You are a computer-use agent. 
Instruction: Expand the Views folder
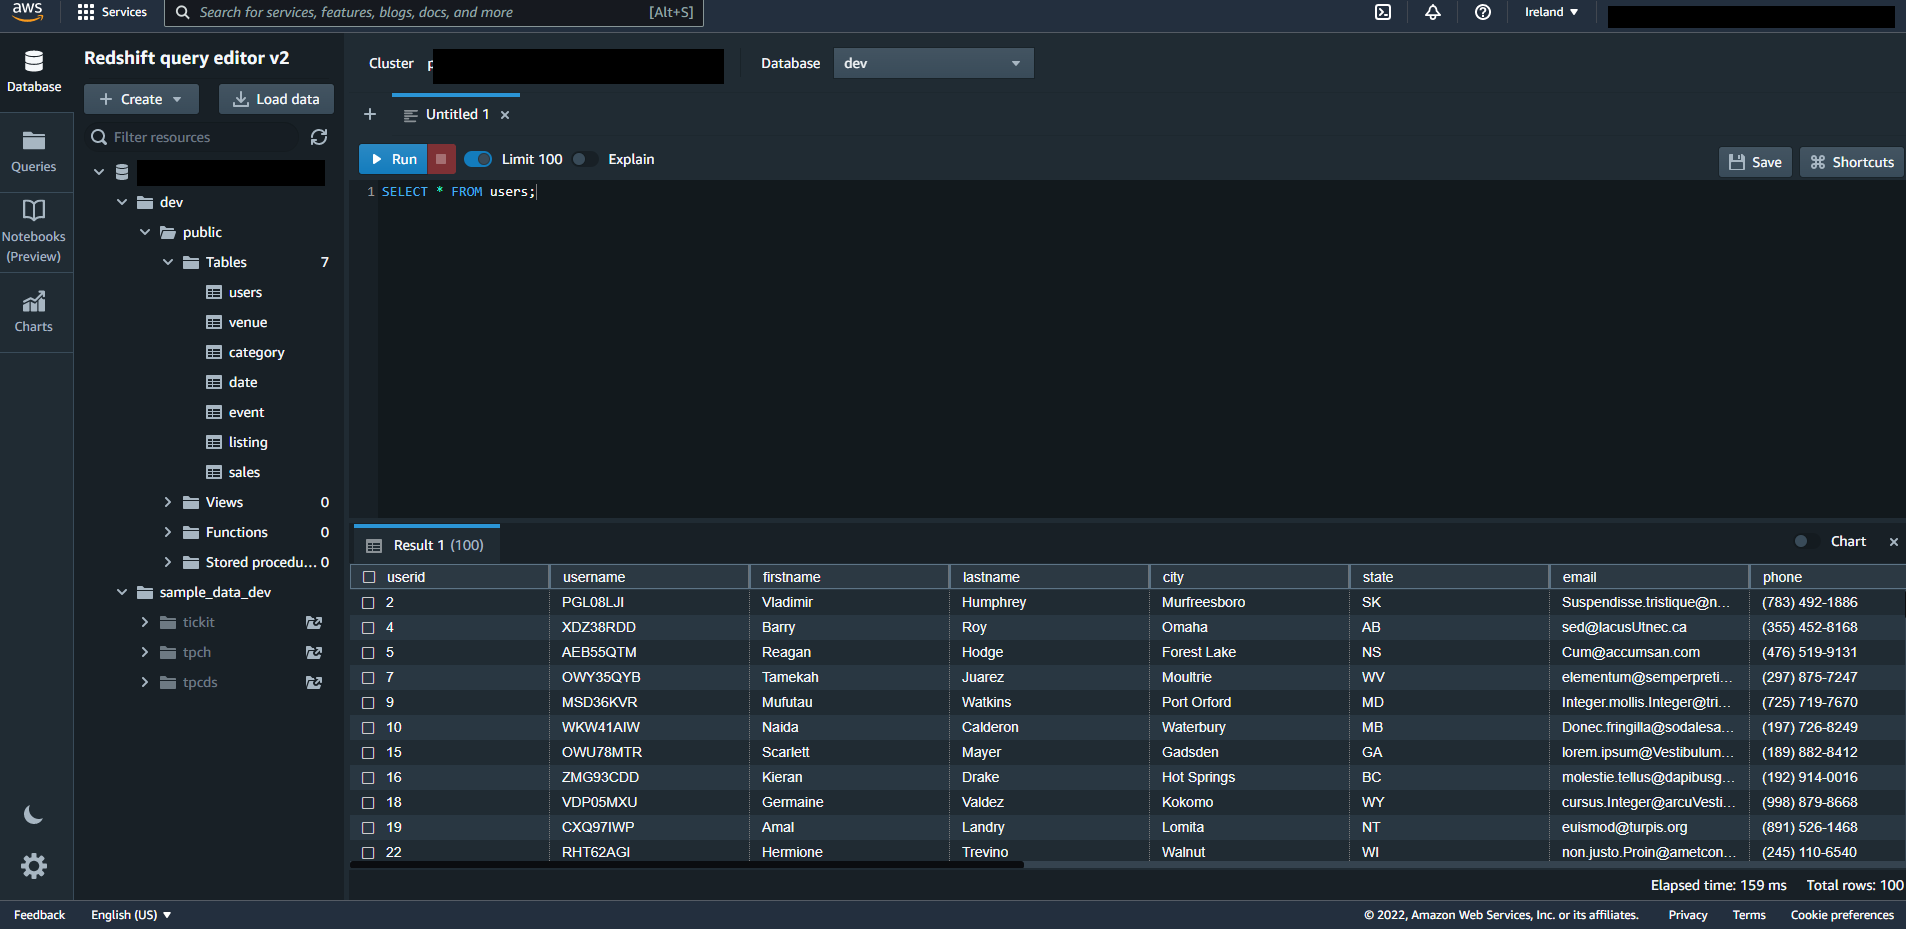(168, 502)
